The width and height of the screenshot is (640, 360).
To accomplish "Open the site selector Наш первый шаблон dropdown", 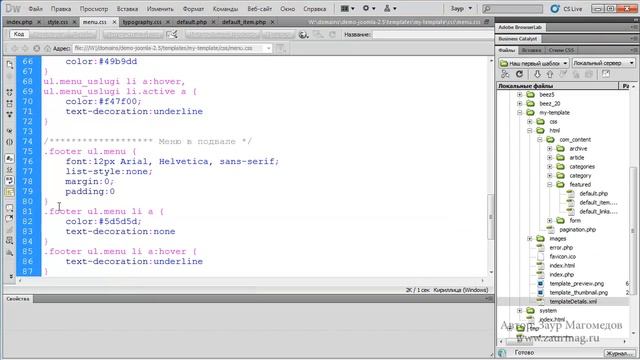I will click(533, 63).
